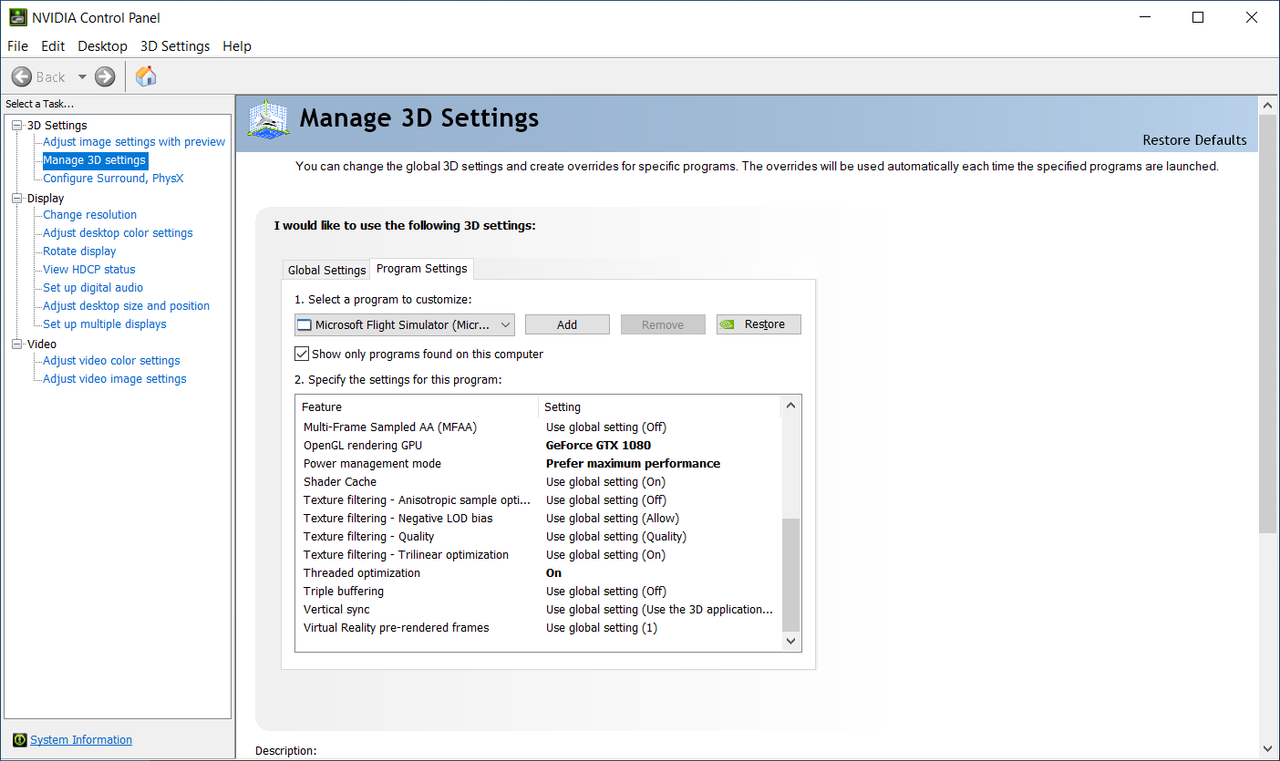The width and height of the screenshot is (1280, 761).
Task: Click the Add button
Action: (x=567, y=324)
